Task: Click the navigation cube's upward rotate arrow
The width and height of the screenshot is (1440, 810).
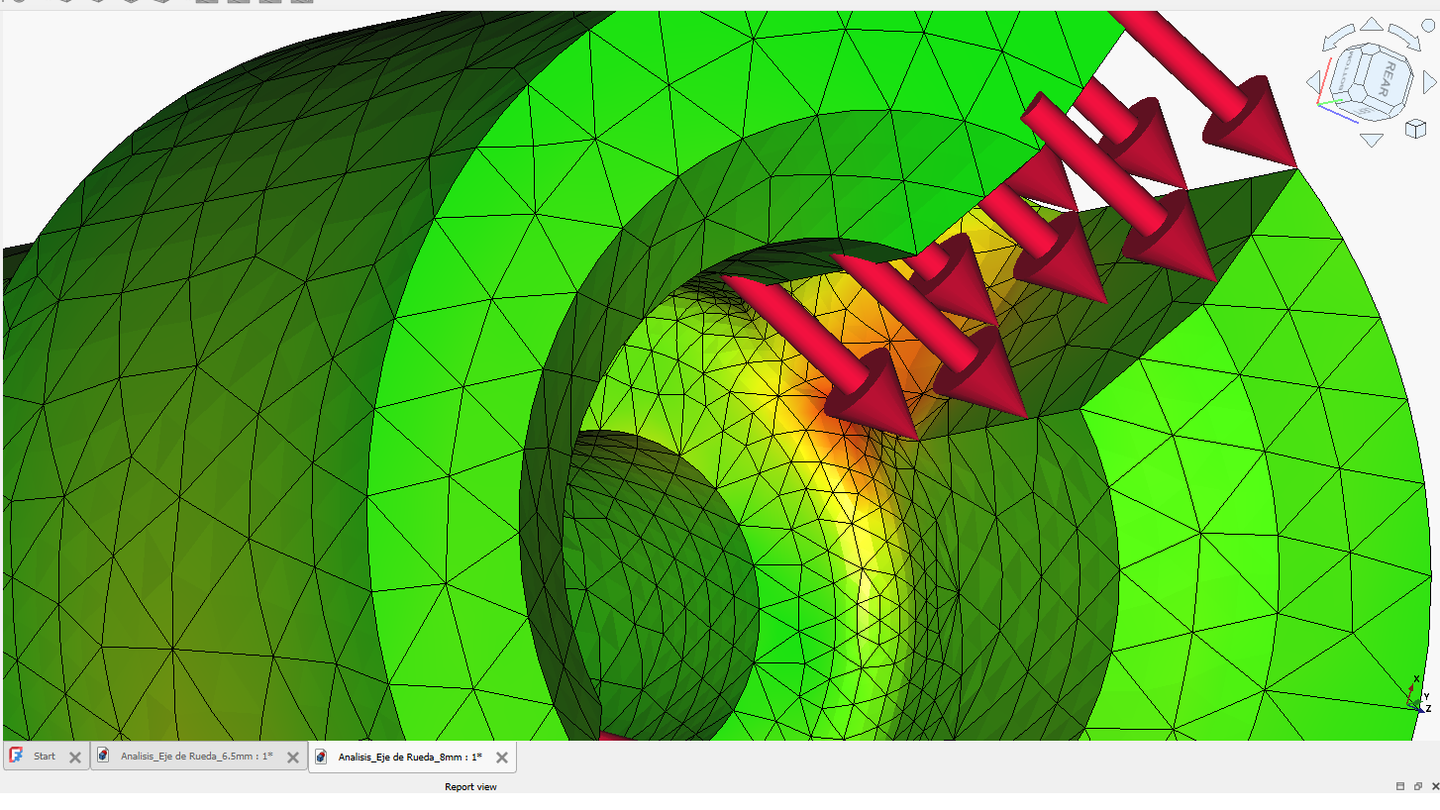Action: [1372, 25]
